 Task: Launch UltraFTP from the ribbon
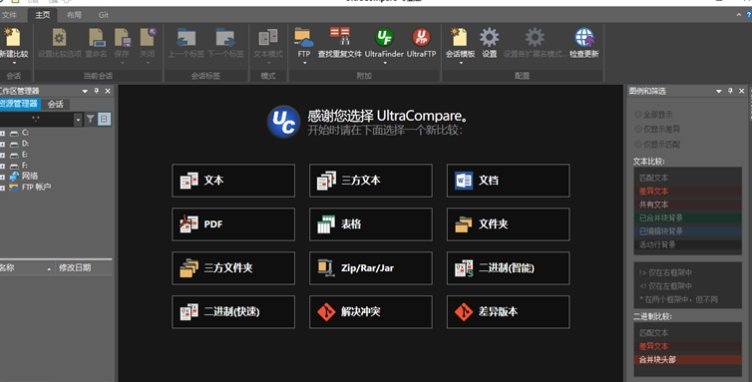421,37
